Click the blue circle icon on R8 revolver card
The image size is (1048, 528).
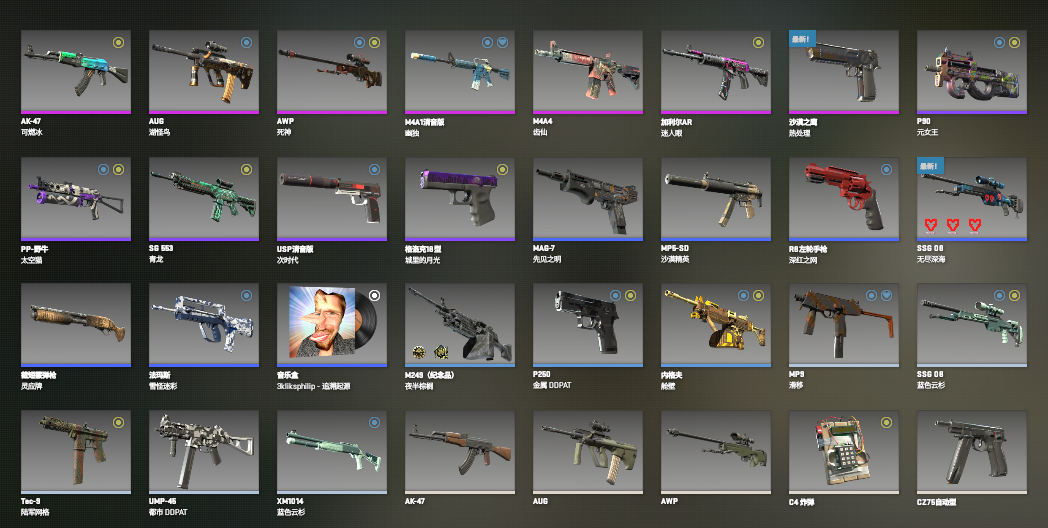pos(886,170)
